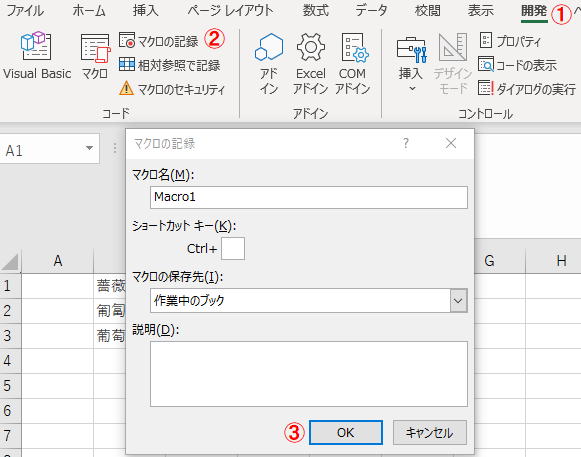Click the キャンセル button
Screen dimensions: 581x457
pyautogui.click(x=429, y=433)
